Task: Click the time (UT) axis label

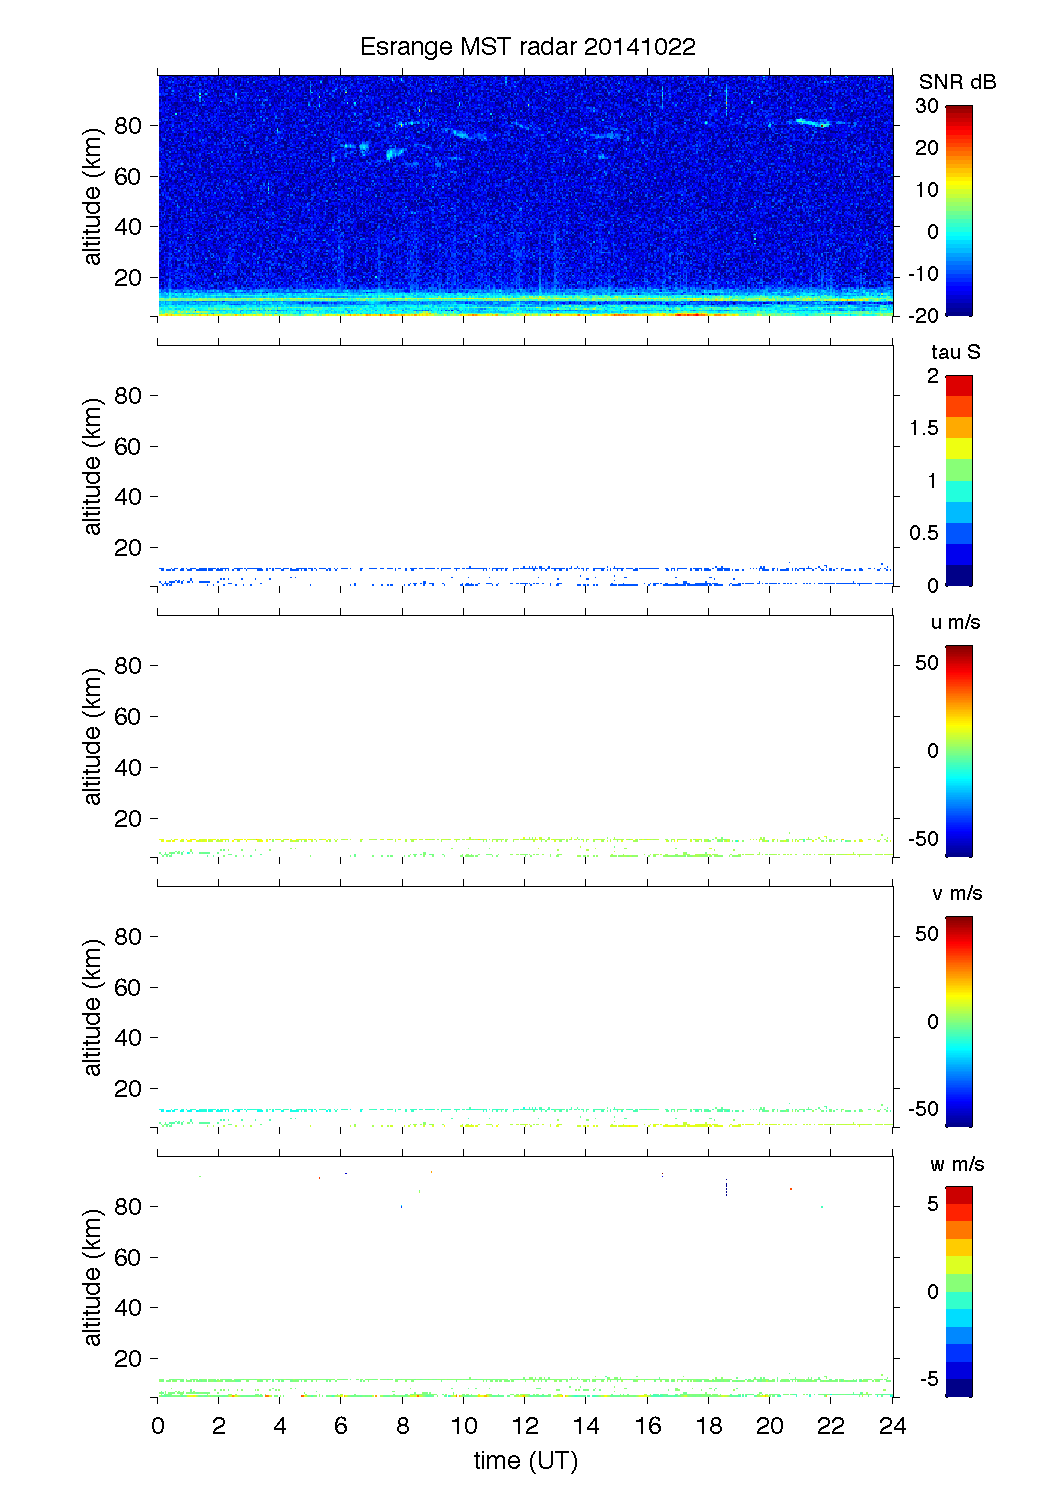Action: pyautogui.click(x=525, y=1461)
